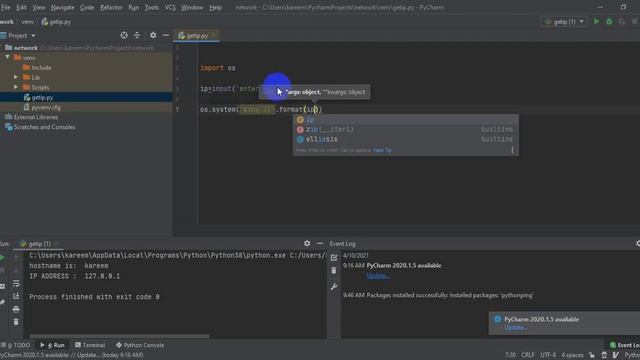
Task: Clear Event Log with trash icon
Action: pyautogui.click(x=334, y=270)
